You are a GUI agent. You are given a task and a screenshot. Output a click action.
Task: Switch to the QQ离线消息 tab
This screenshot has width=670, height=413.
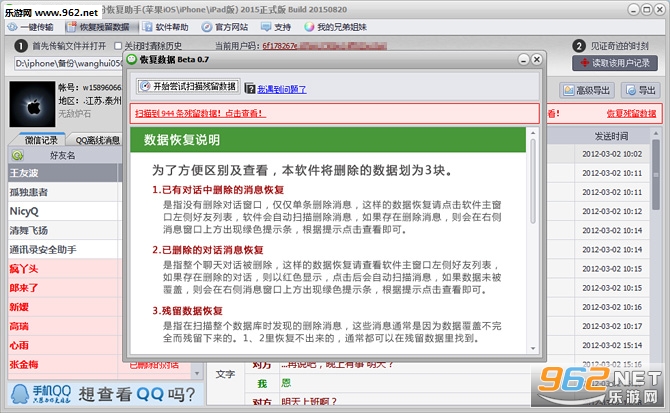click(97, 140)
